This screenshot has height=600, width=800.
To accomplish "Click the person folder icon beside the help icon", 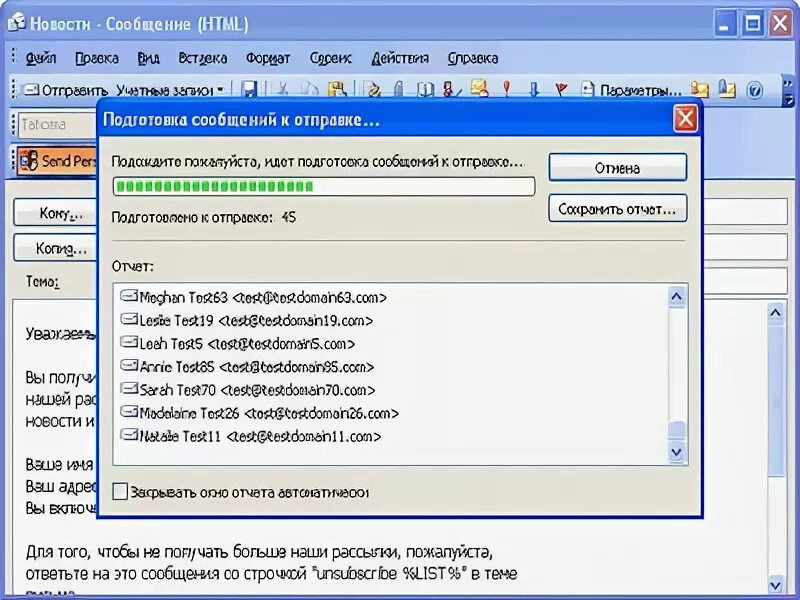I will point(727,89).
